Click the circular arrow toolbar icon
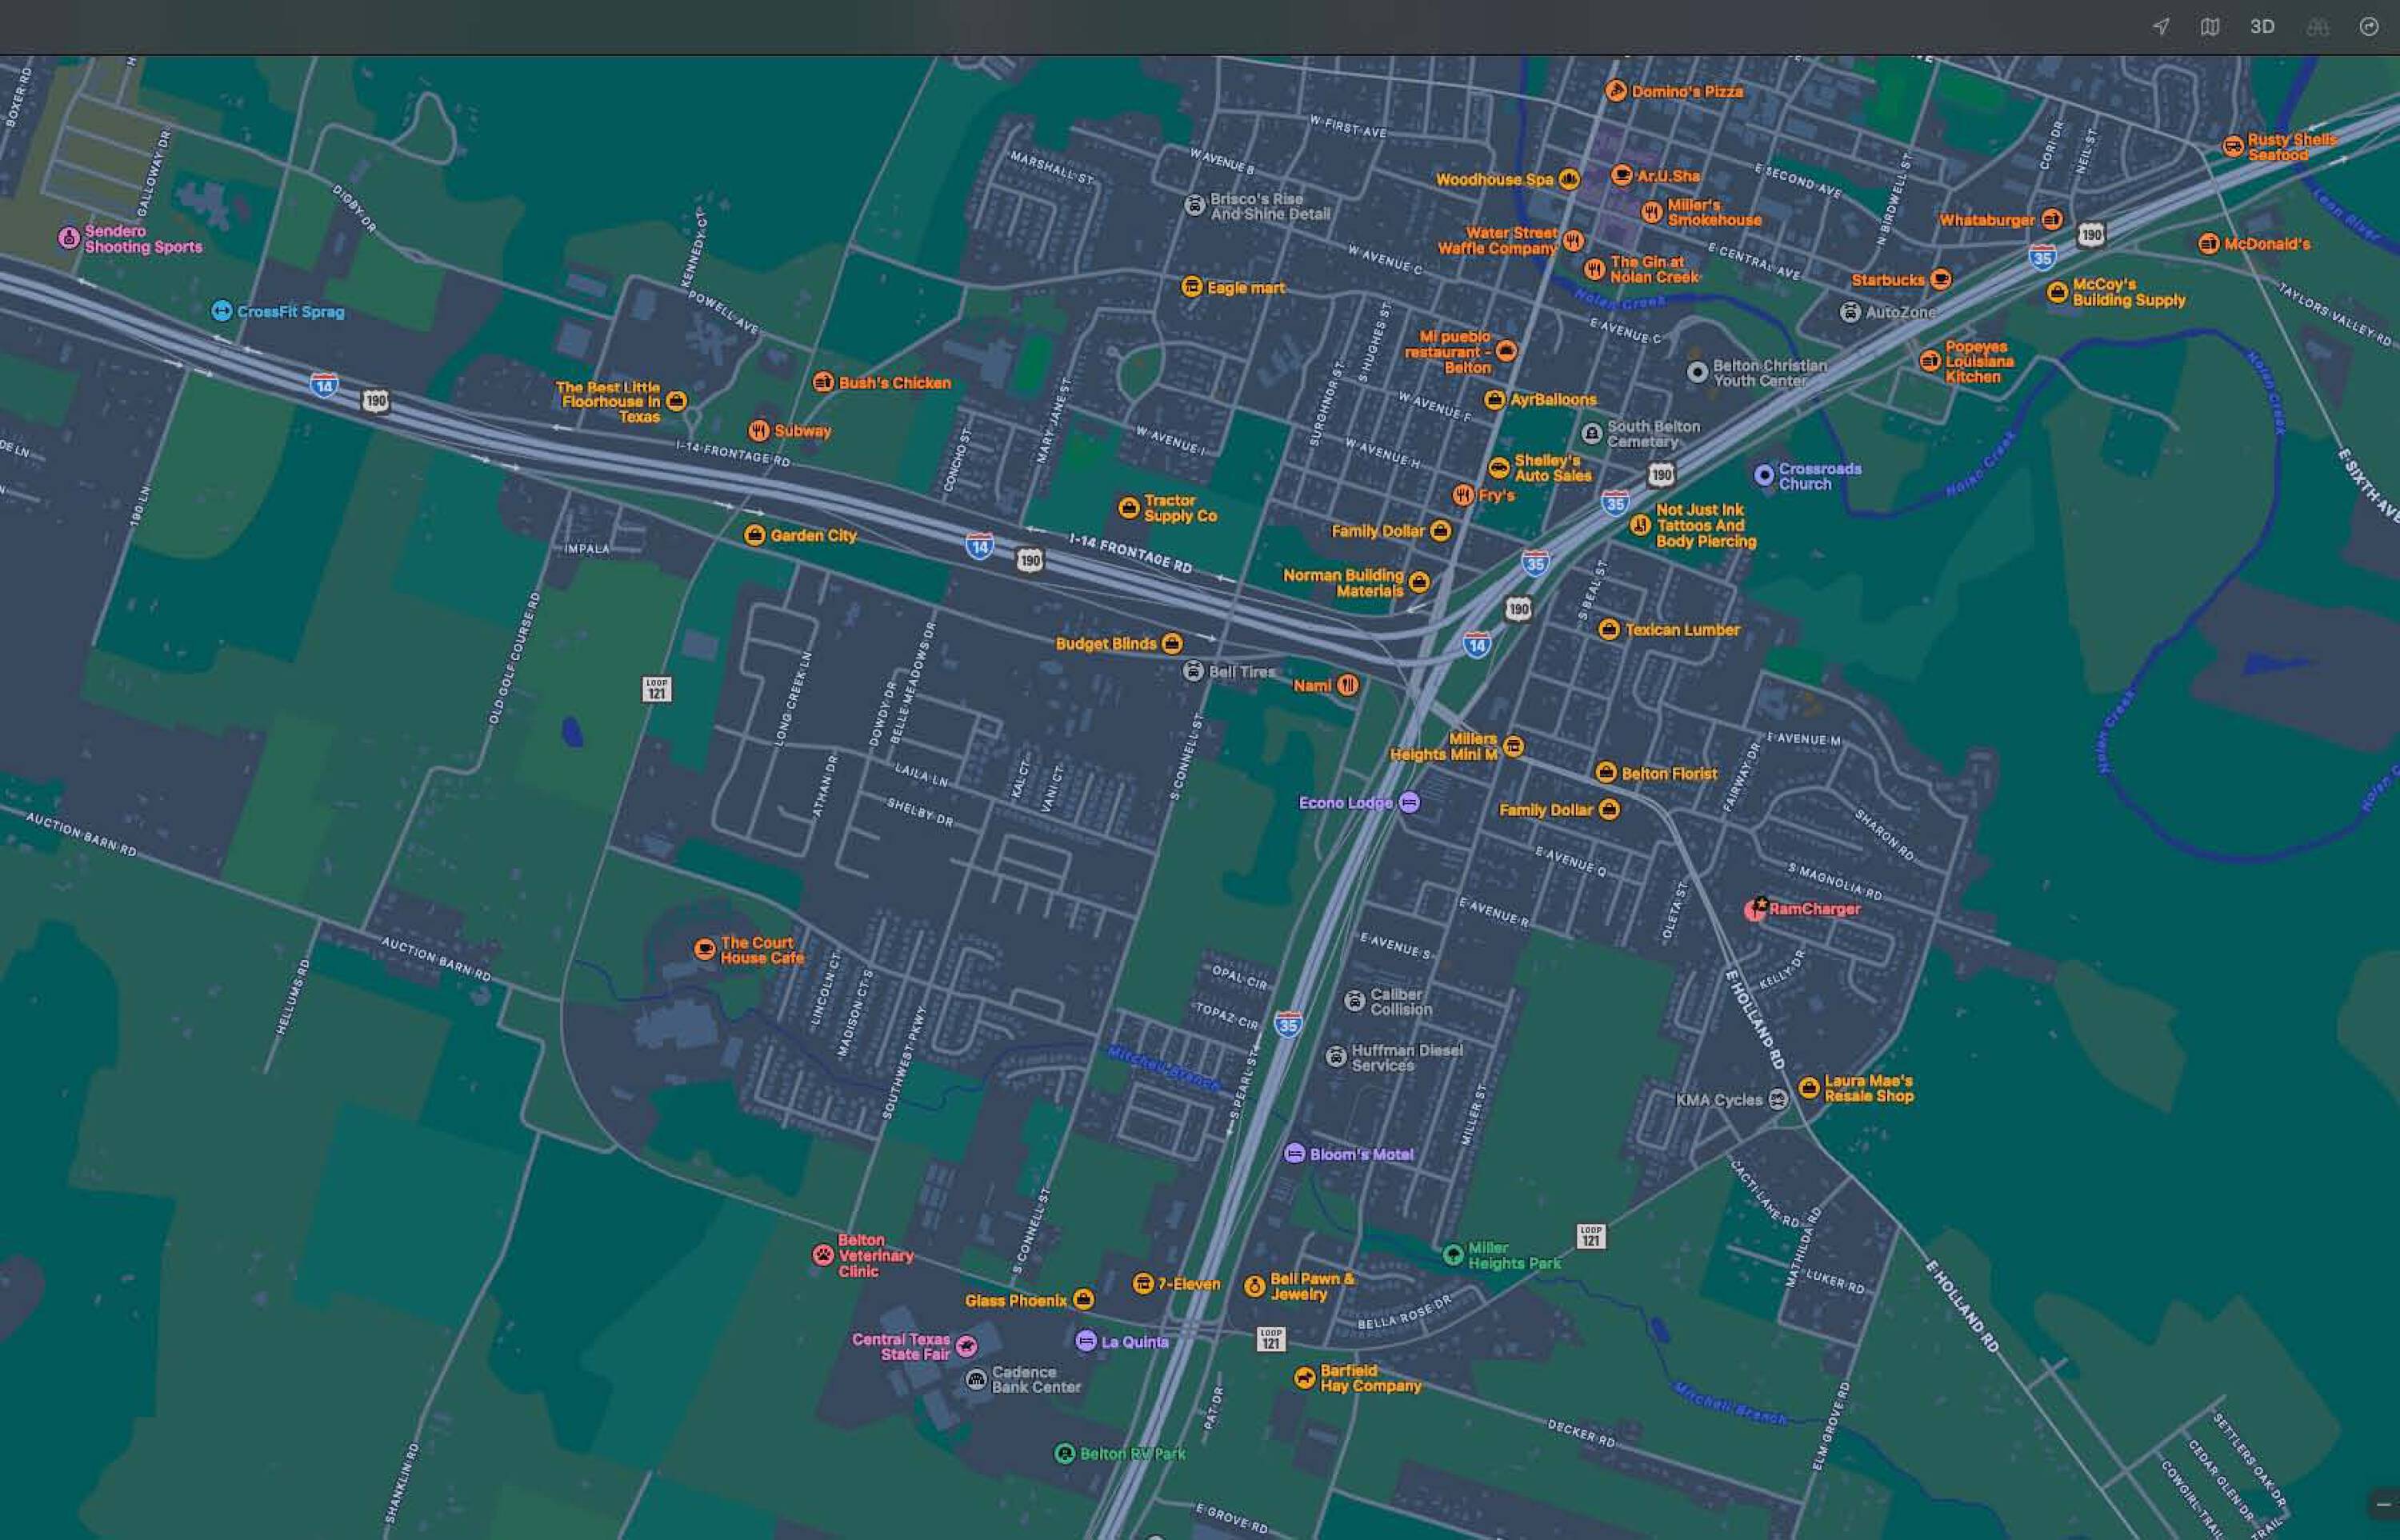Viewport: 2400px width, 1540px height. point(2368,27)
